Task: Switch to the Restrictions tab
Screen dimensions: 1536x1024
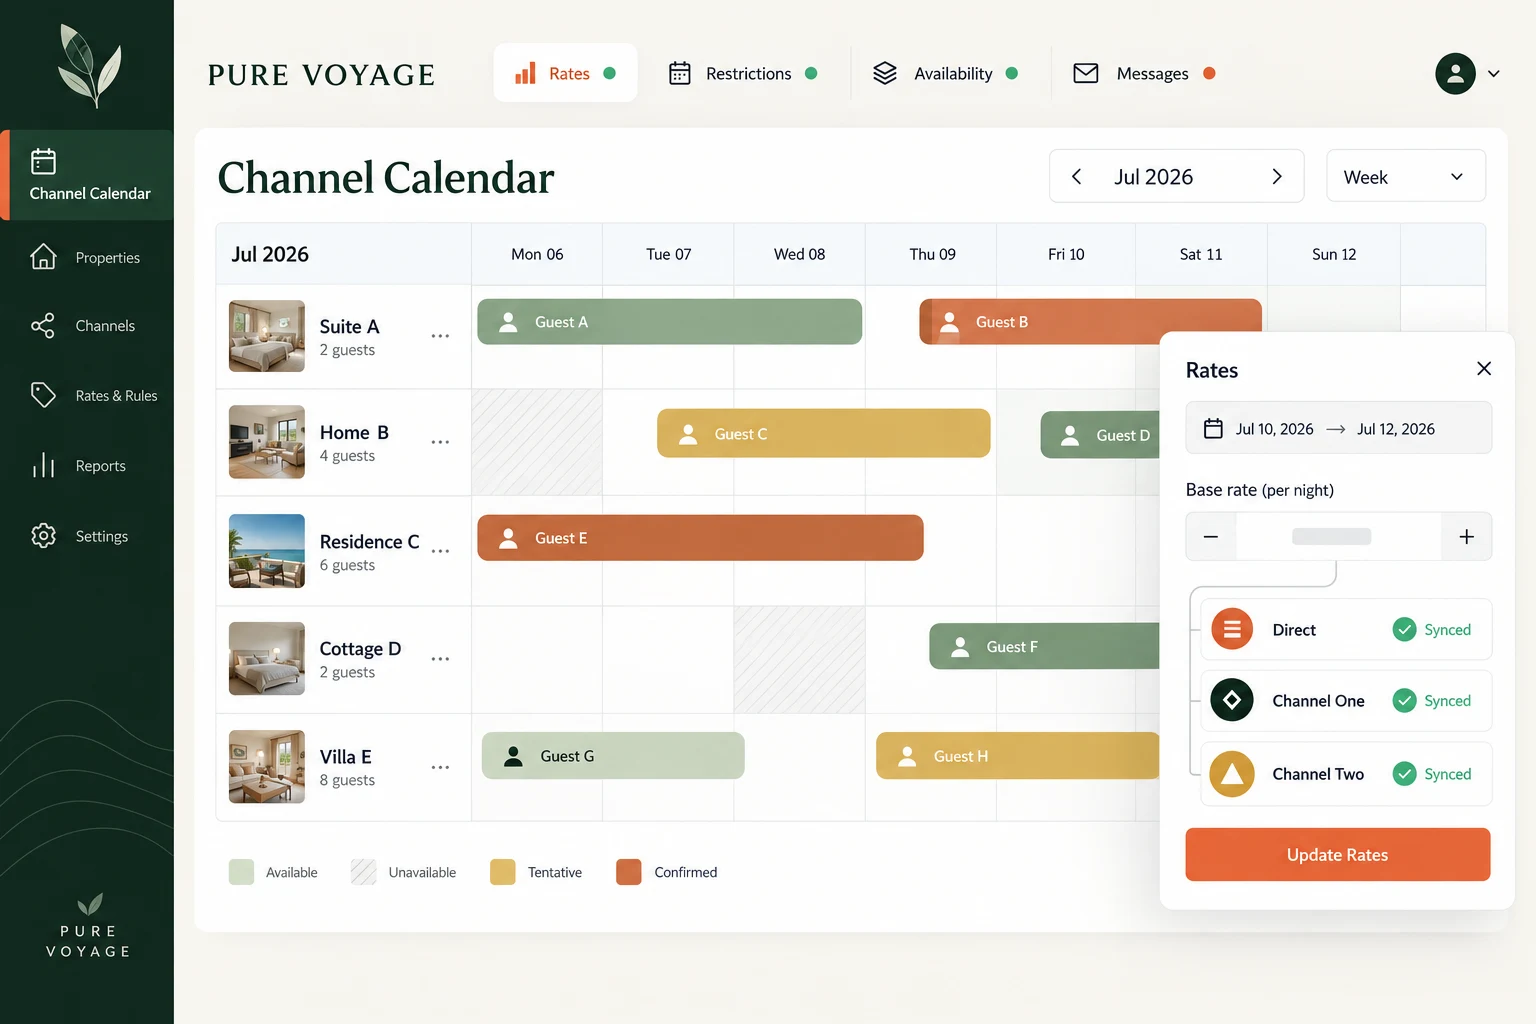Action: [743, 73]
